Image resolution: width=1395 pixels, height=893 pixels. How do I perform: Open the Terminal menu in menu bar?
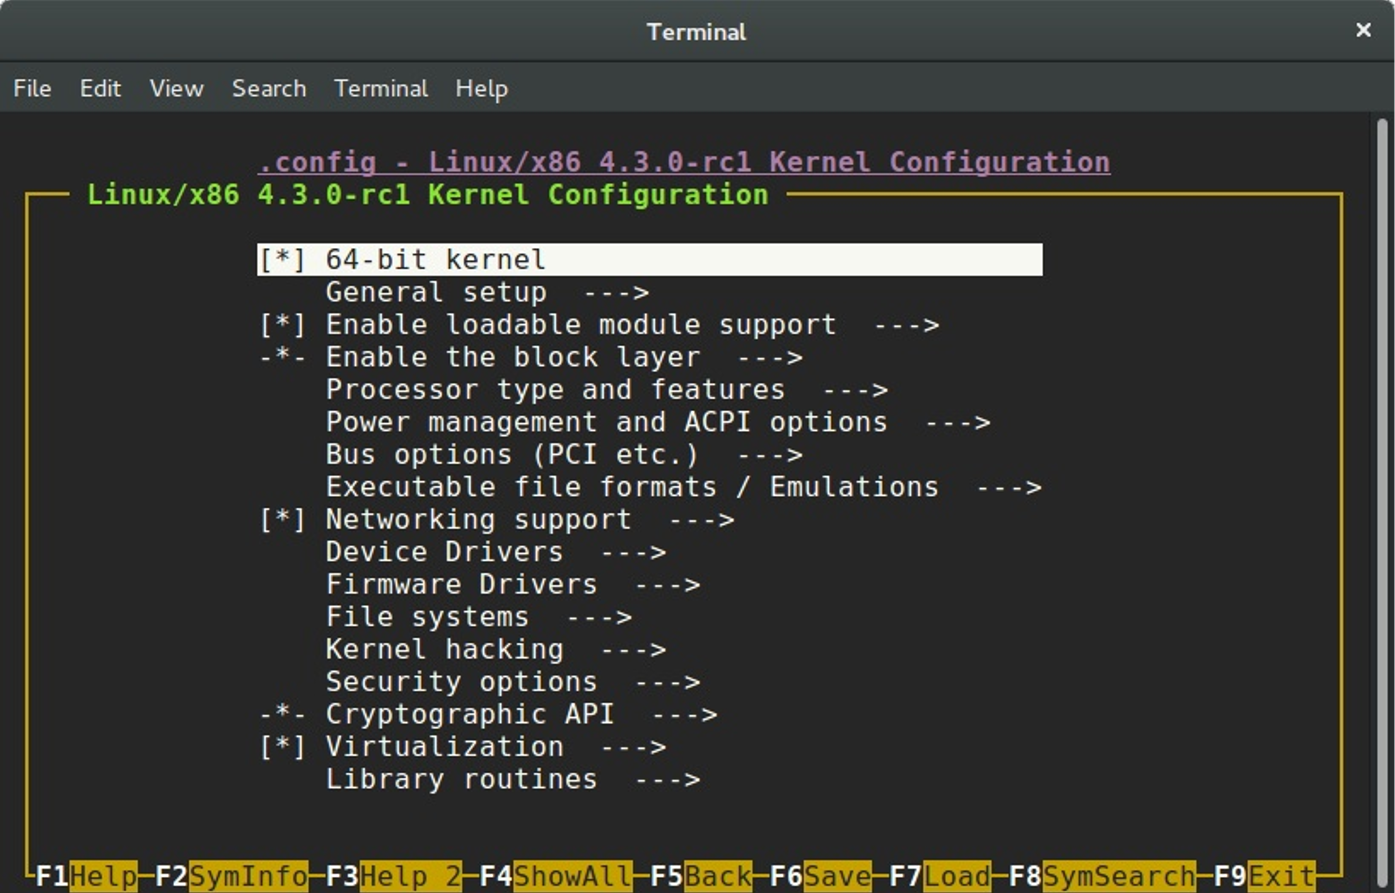pos(381,88)
